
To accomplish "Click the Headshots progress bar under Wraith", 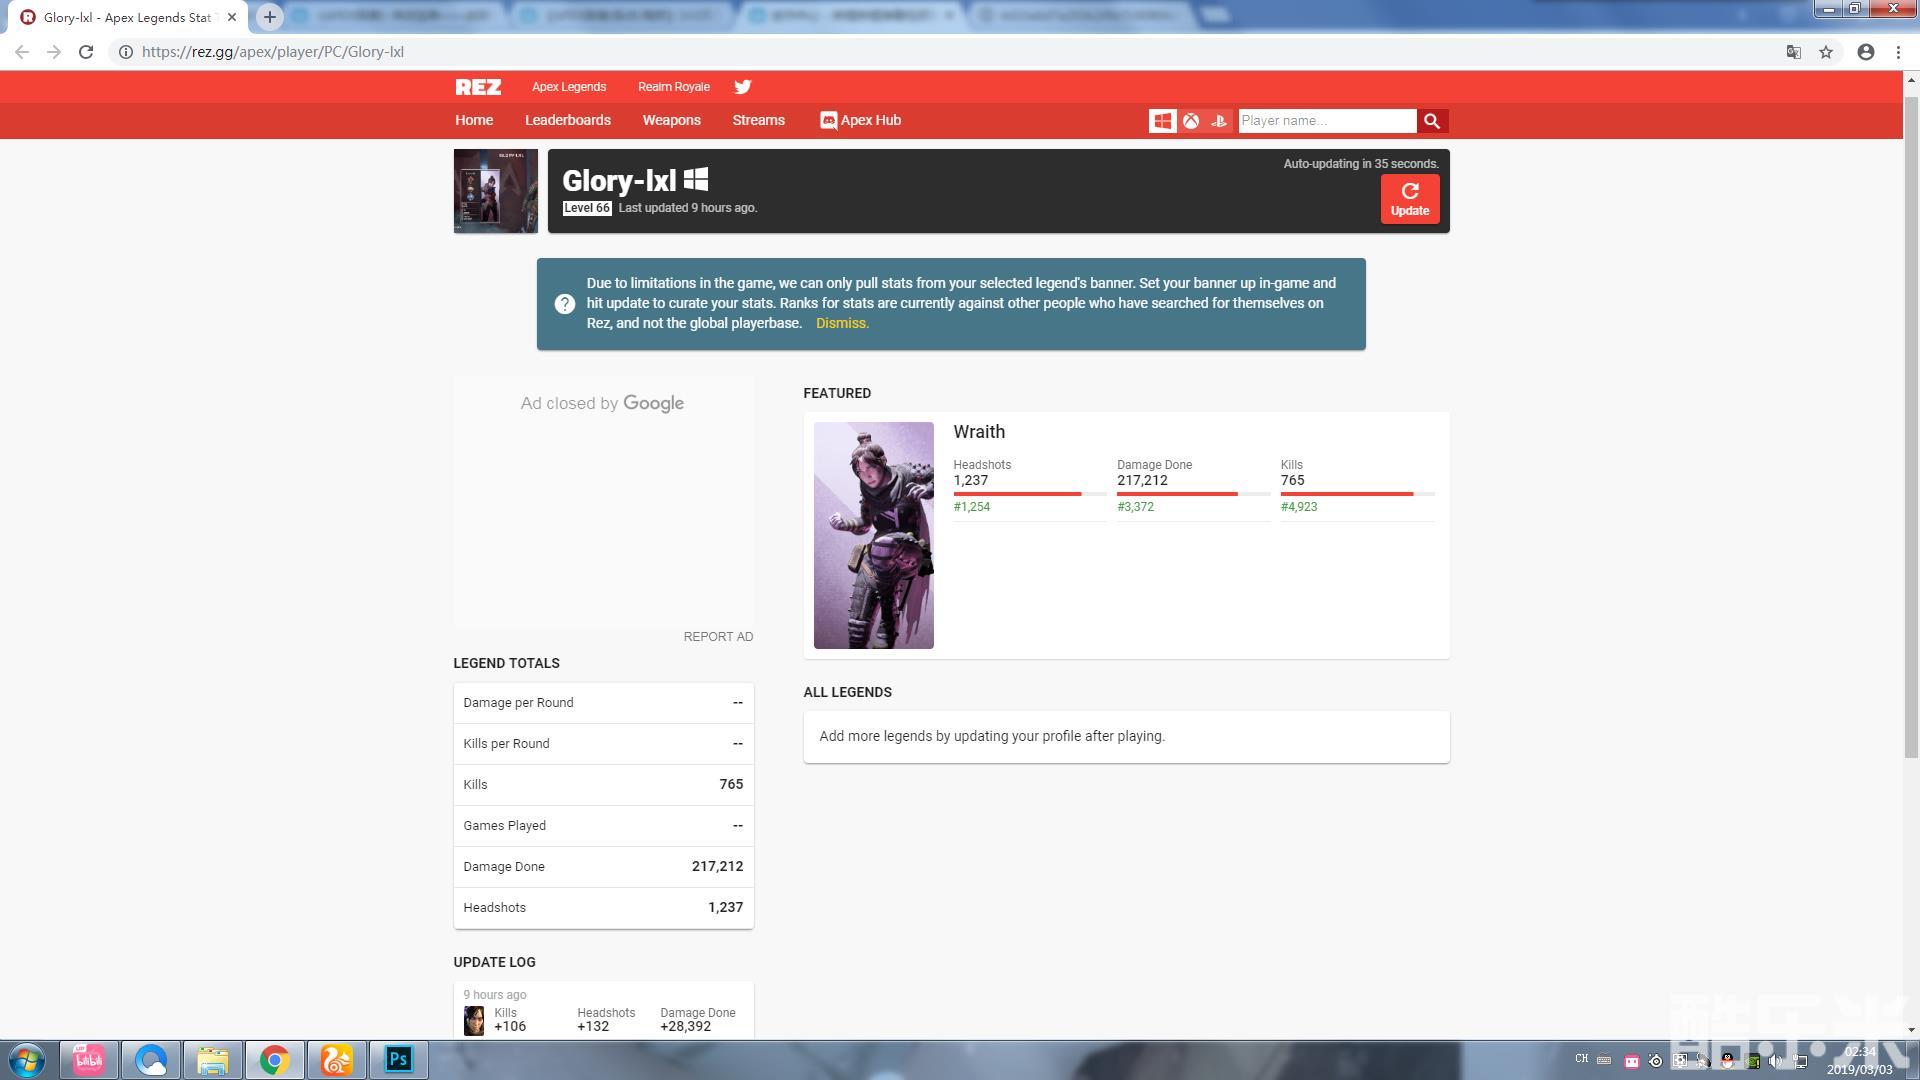I will pos(1029,494).
